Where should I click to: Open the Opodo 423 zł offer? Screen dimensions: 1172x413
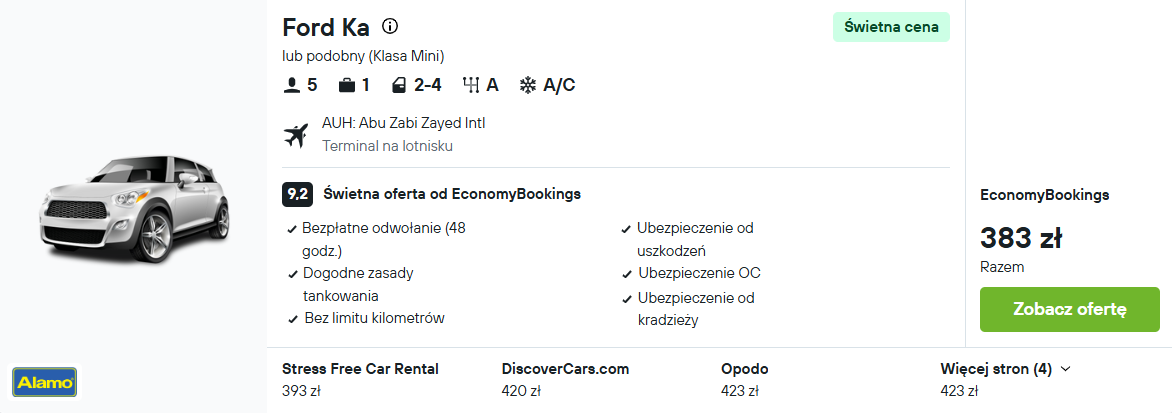[744, 379]
